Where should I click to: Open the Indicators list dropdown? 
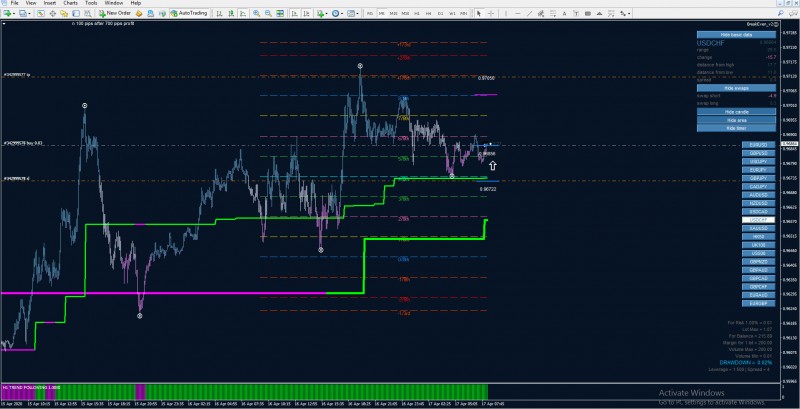[x=322, y=13]
